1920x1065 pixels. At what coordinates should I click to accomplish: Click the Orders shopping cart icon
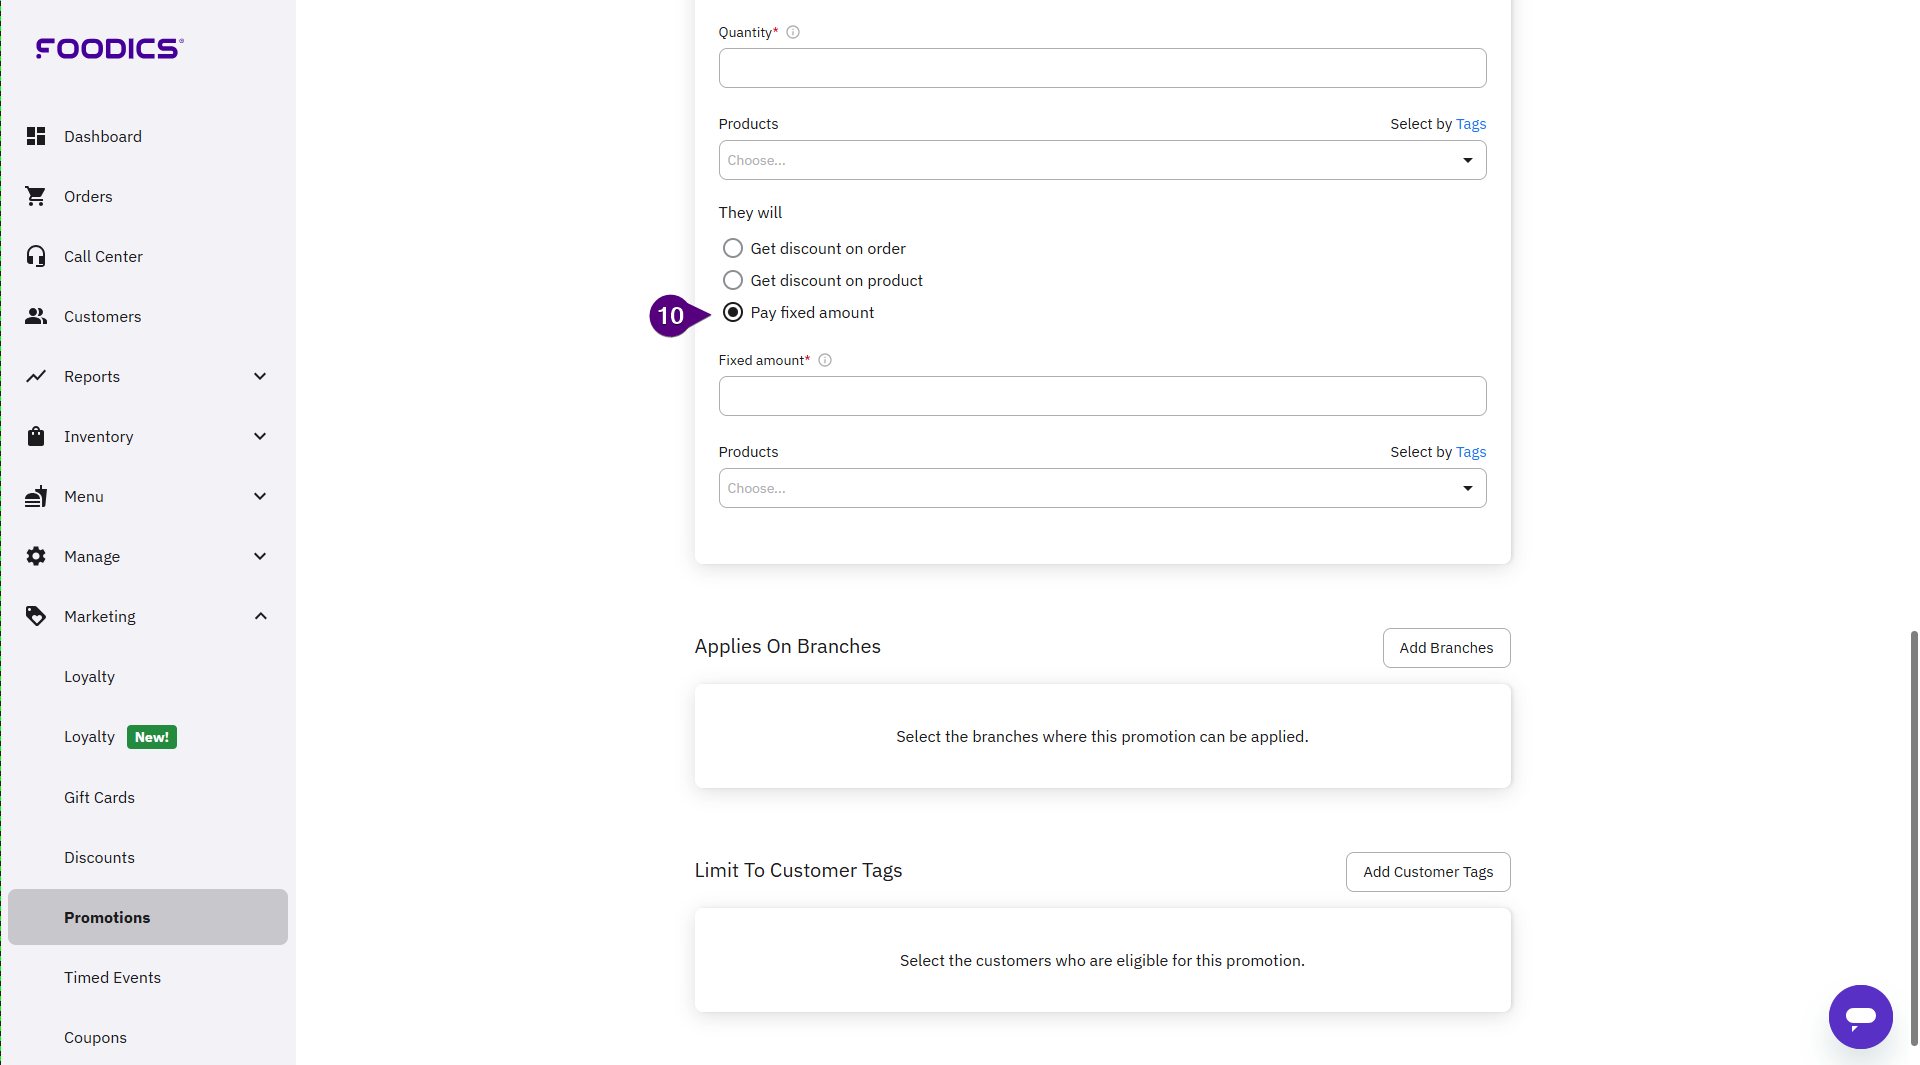pyautogui.click(x=36, y=196)
